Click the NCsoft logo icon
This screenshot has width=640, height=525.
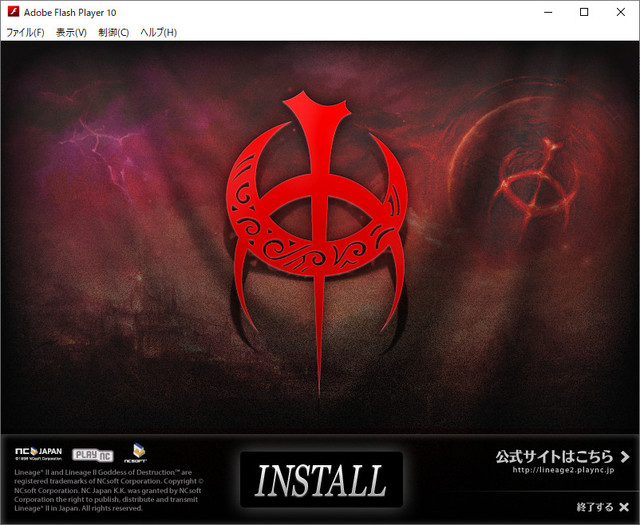click(136, 453)
